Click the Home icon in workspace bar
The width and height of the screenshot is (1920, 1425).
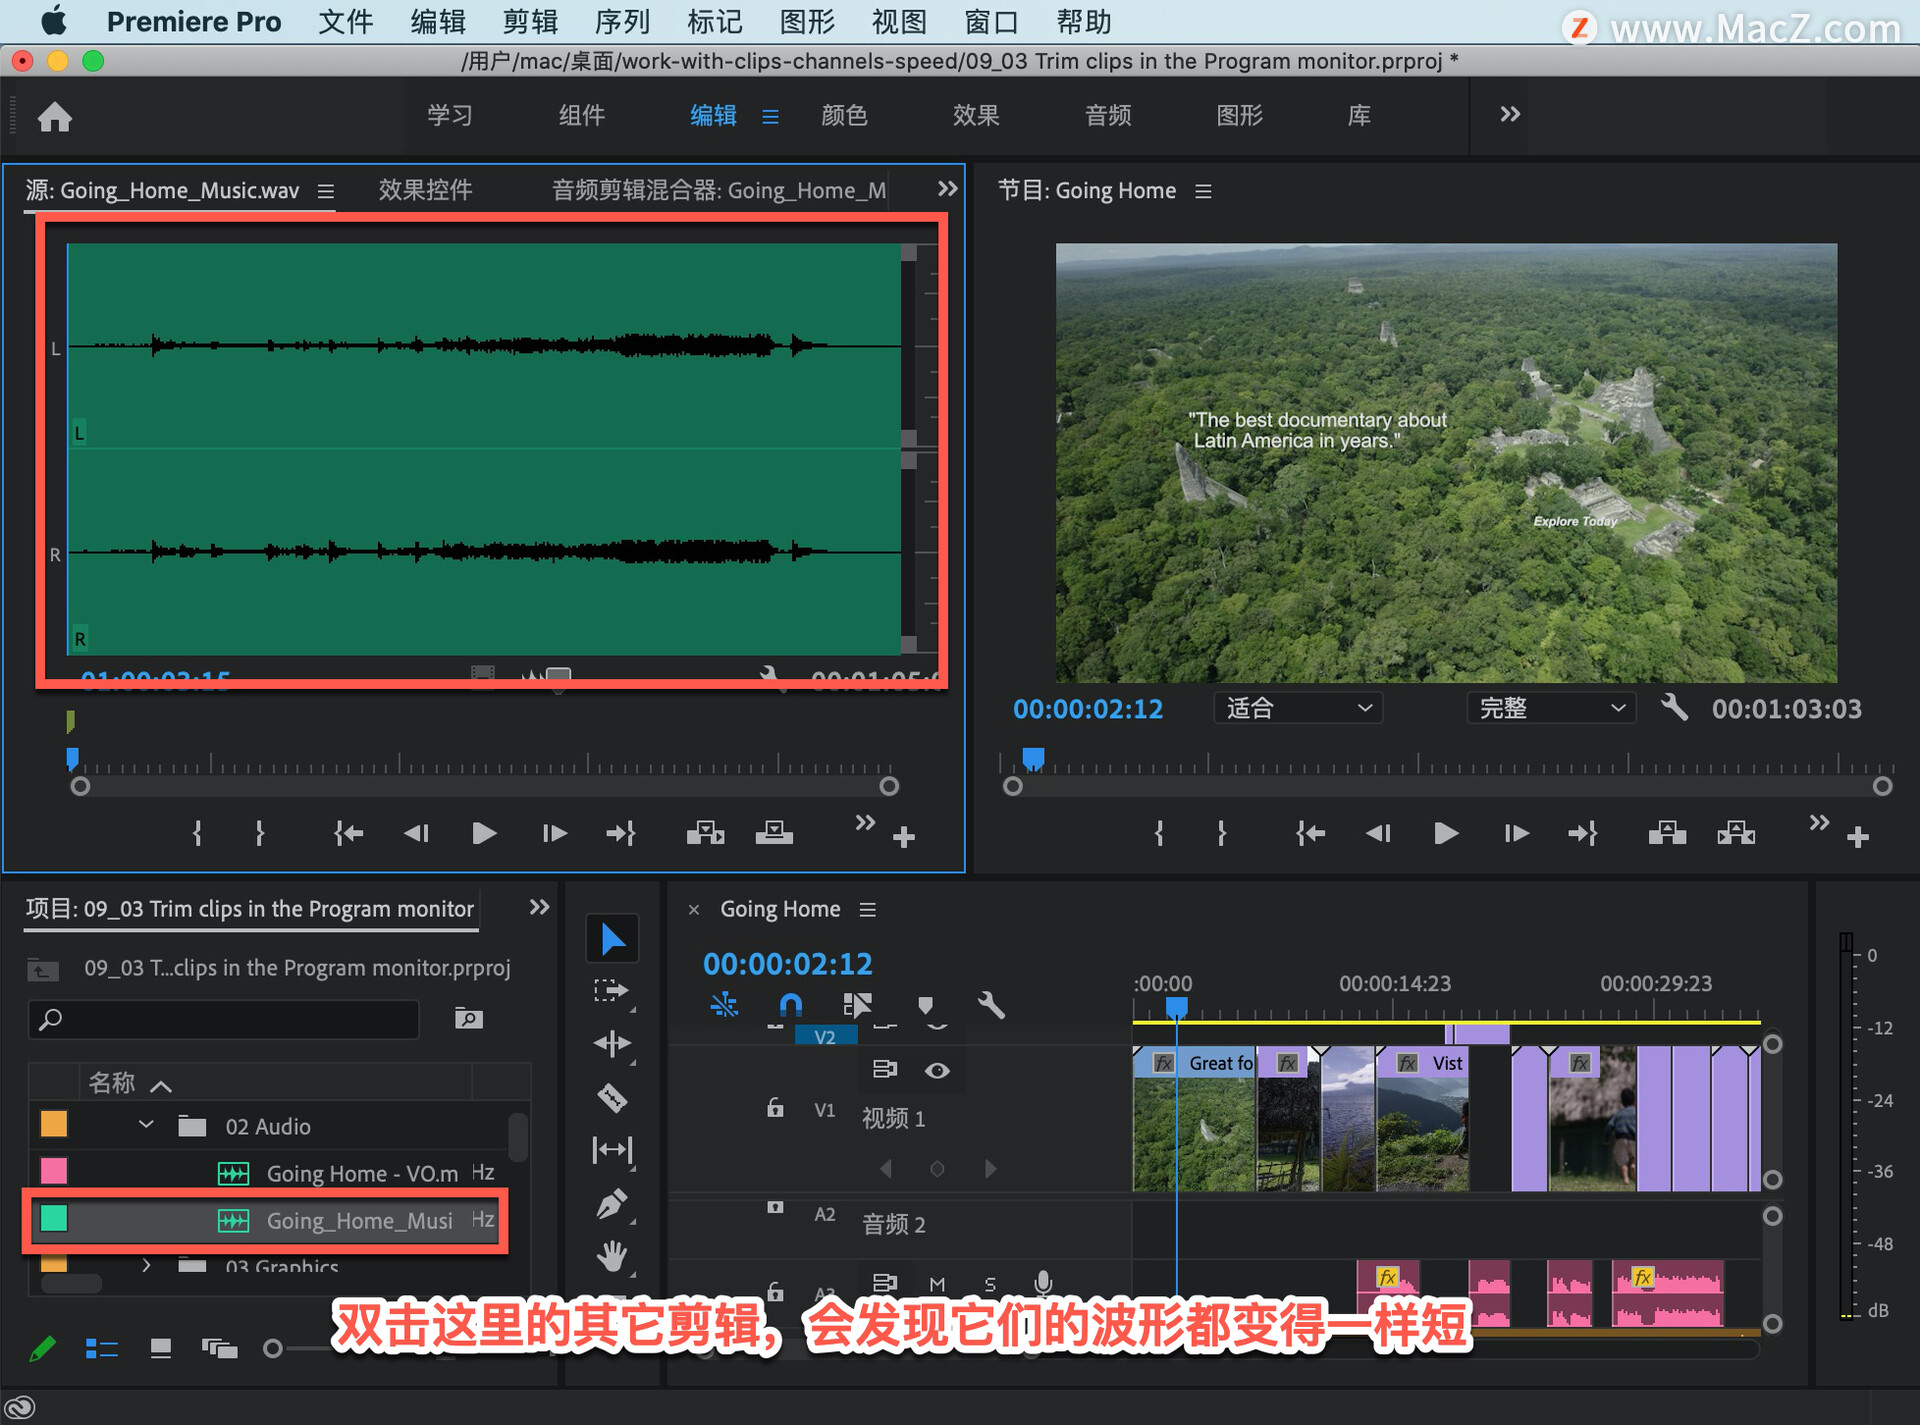(x=55, y=117)
